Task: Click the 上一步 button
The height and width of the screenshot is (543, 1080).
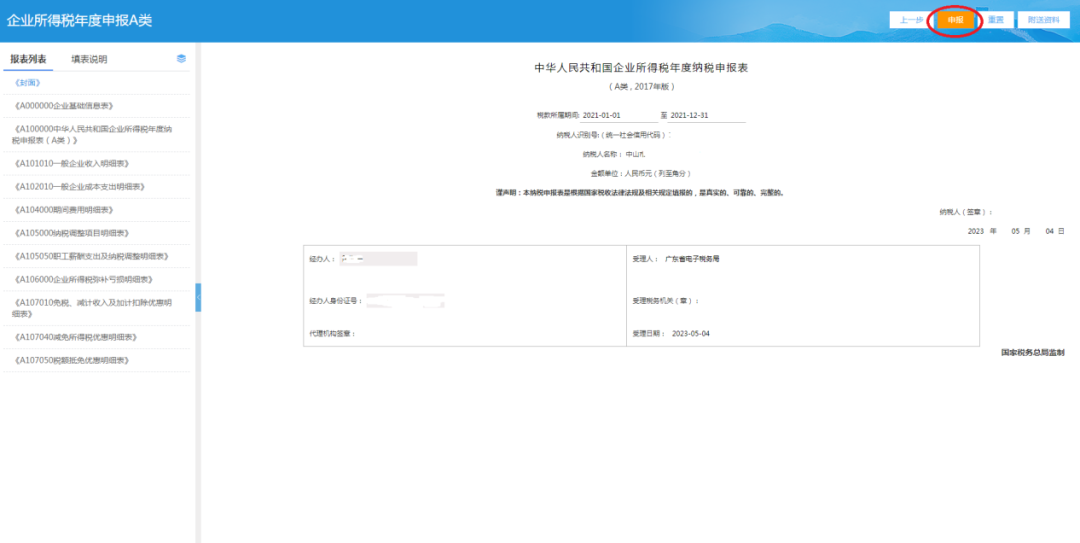Action: point(911,20)
